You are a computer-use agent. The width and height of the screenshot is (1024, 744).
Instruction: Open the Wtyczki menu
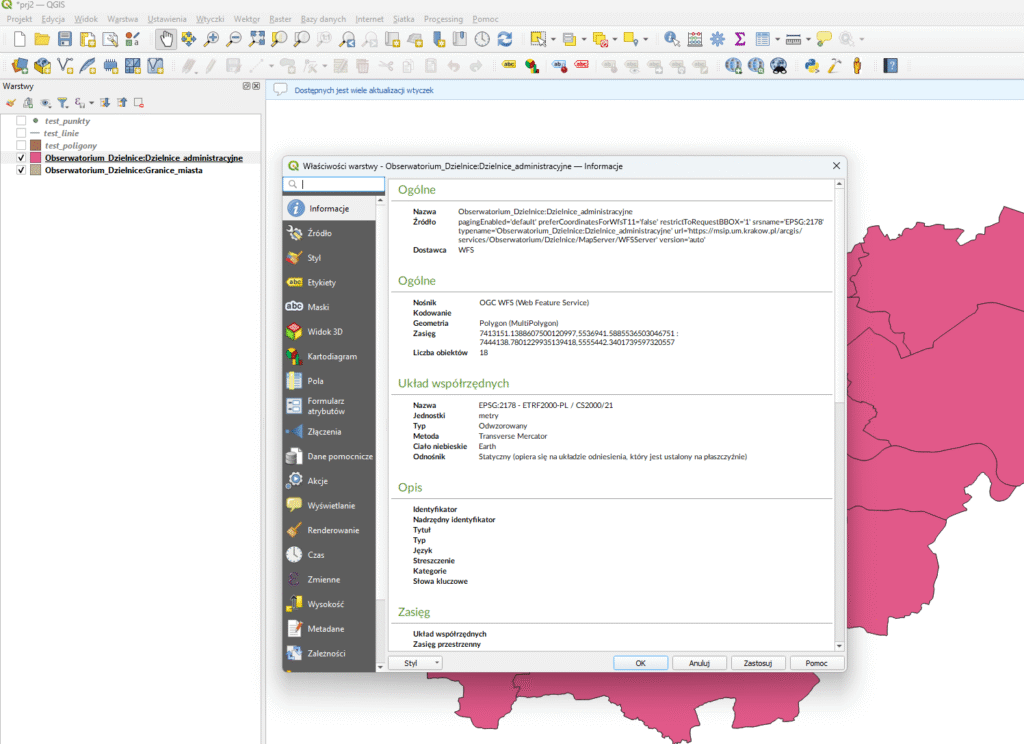coord(210,19)
